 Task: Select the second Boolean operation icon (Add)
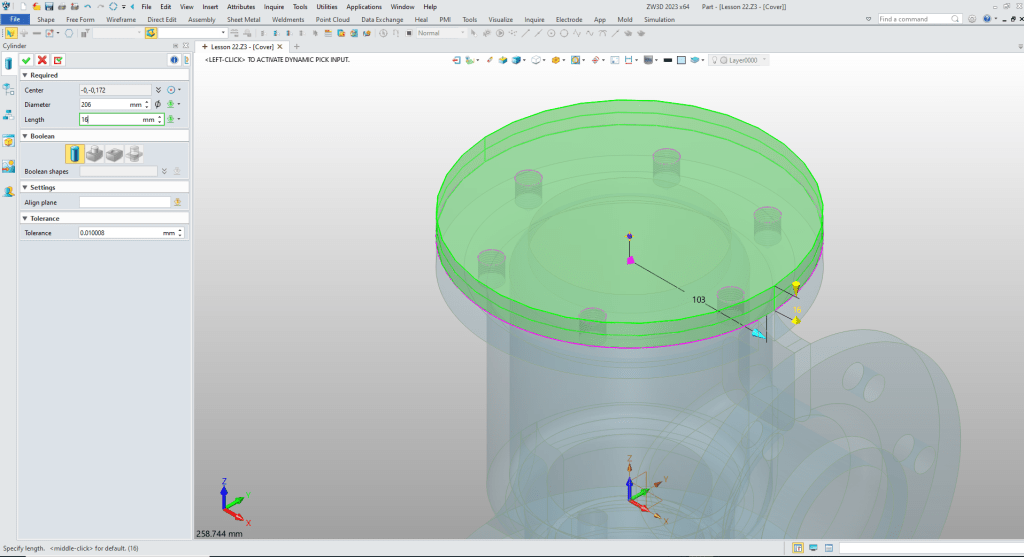coord(94,153)
